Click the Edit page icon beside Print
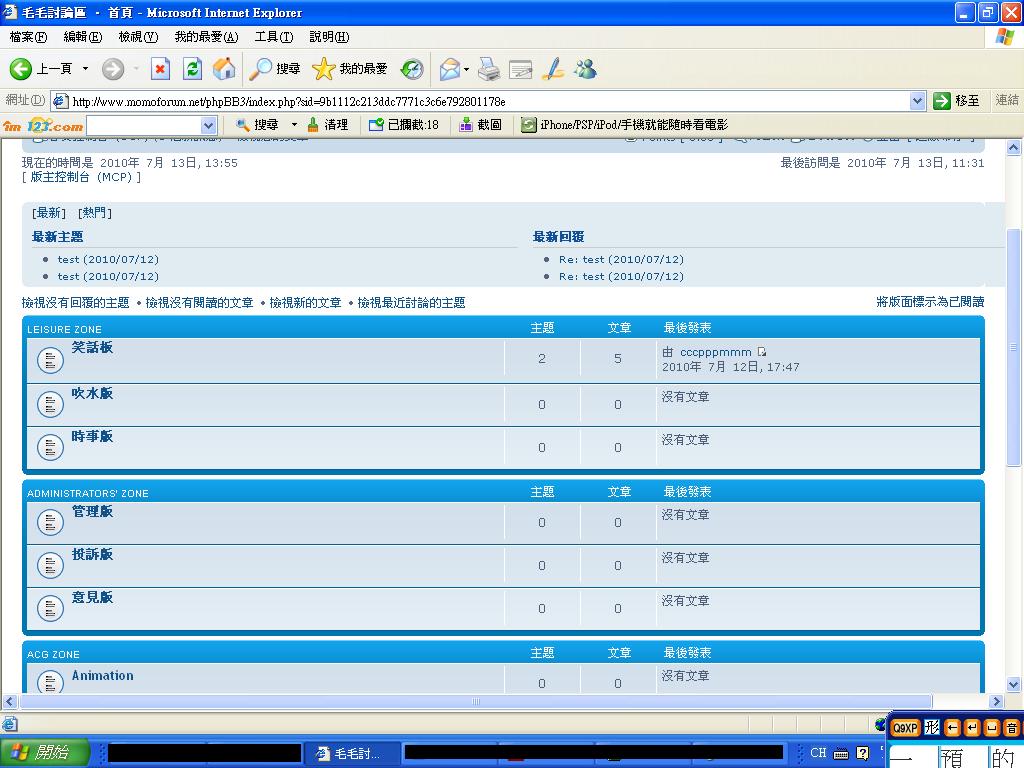Screen dimensions: 1024x768 click(x=520, y=69)
